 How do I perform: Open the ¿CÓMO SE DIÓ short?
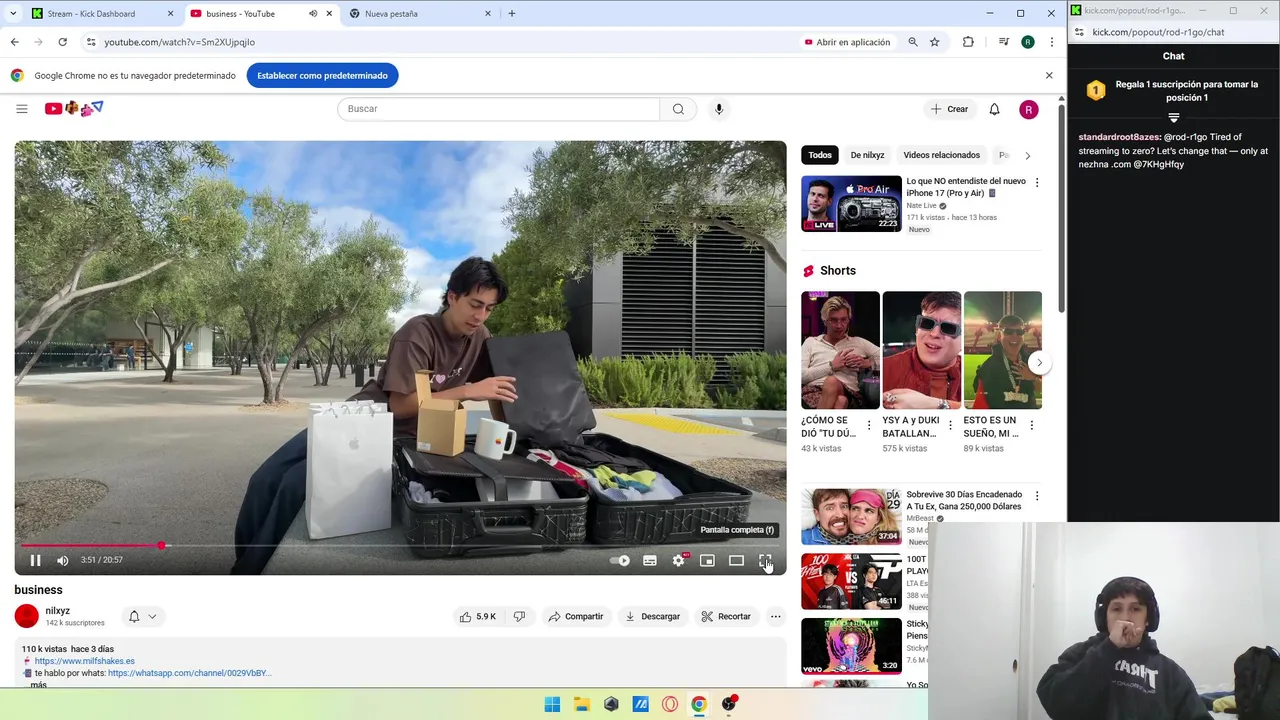click(840, 350)
